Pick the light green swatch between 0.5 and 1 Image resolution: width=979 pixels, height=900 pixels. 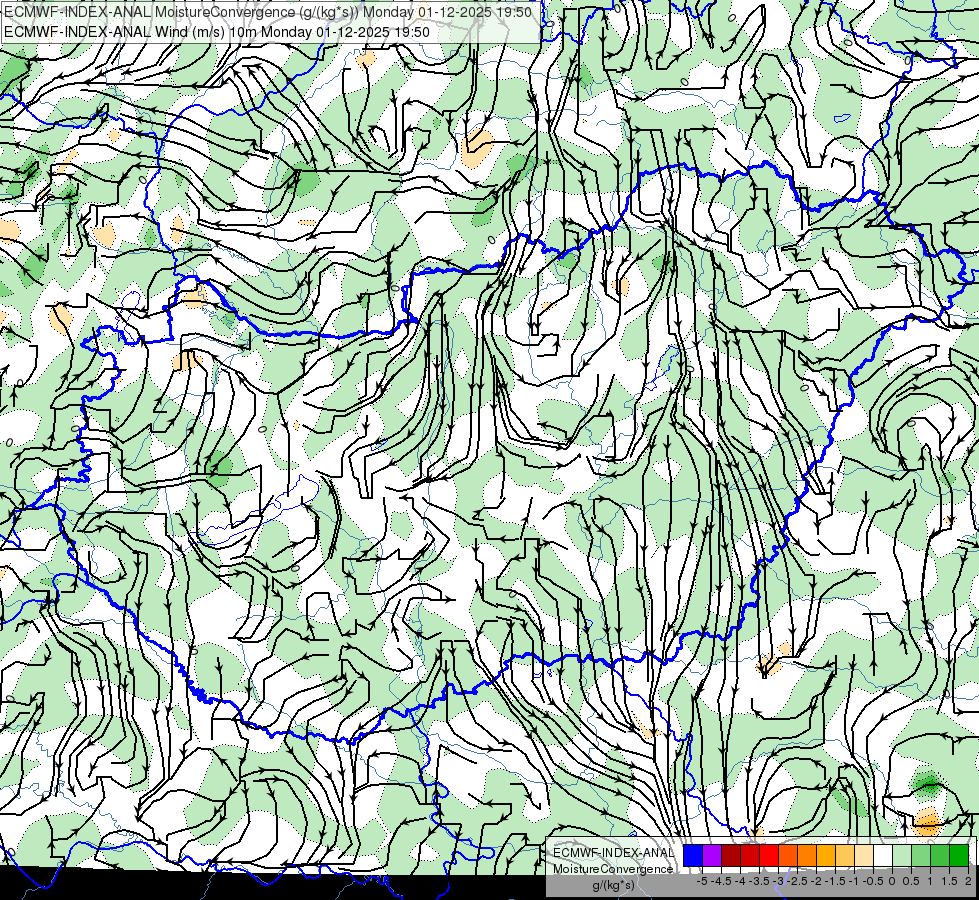(x=921, y=856)
